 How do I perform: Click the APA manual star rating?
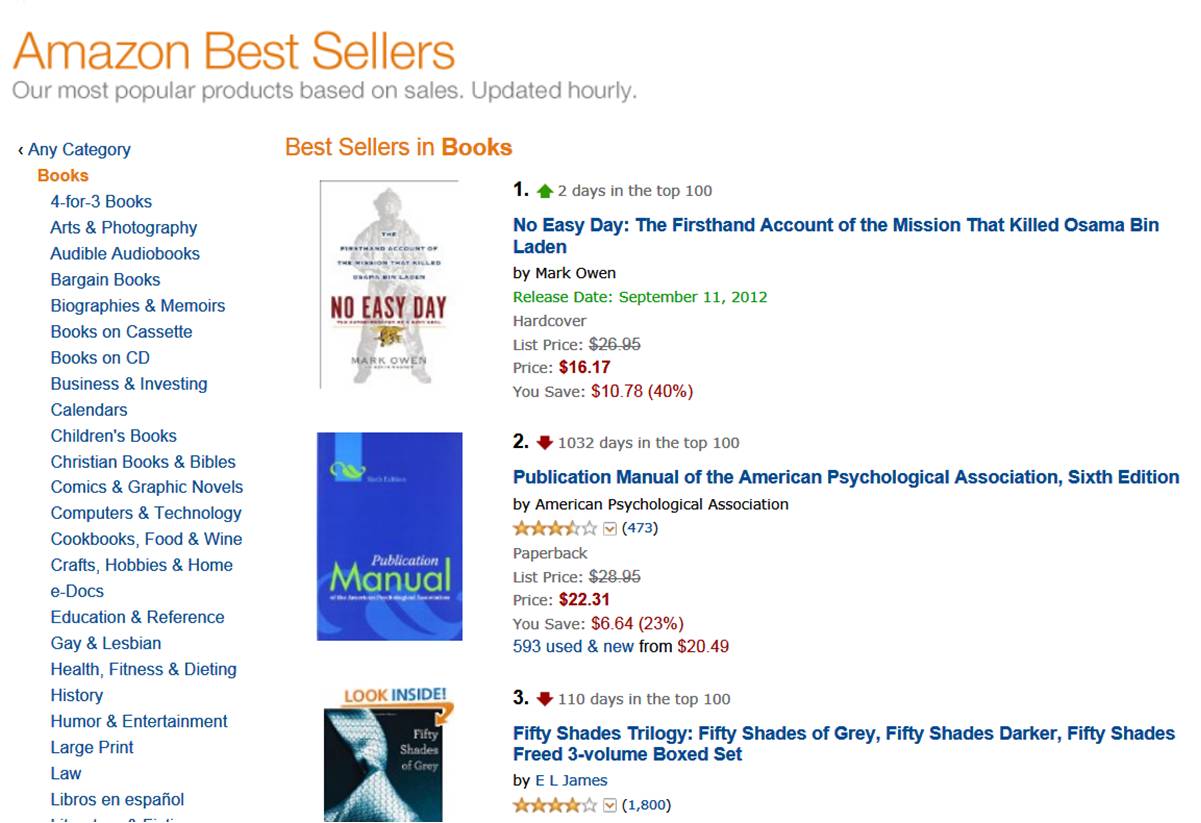coord(555,528)
